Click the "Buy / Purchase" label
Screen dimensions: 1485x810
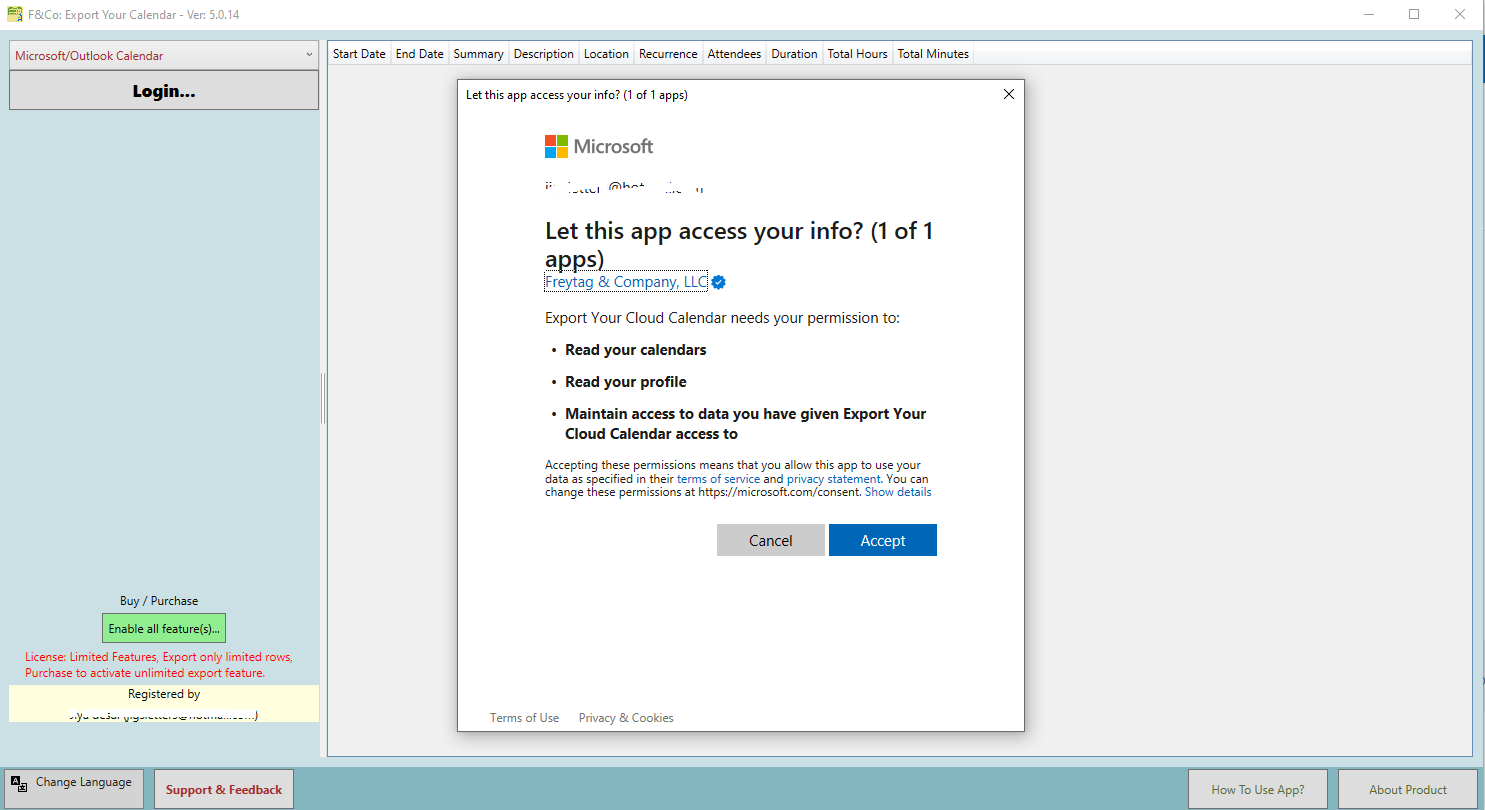(159, 601)
